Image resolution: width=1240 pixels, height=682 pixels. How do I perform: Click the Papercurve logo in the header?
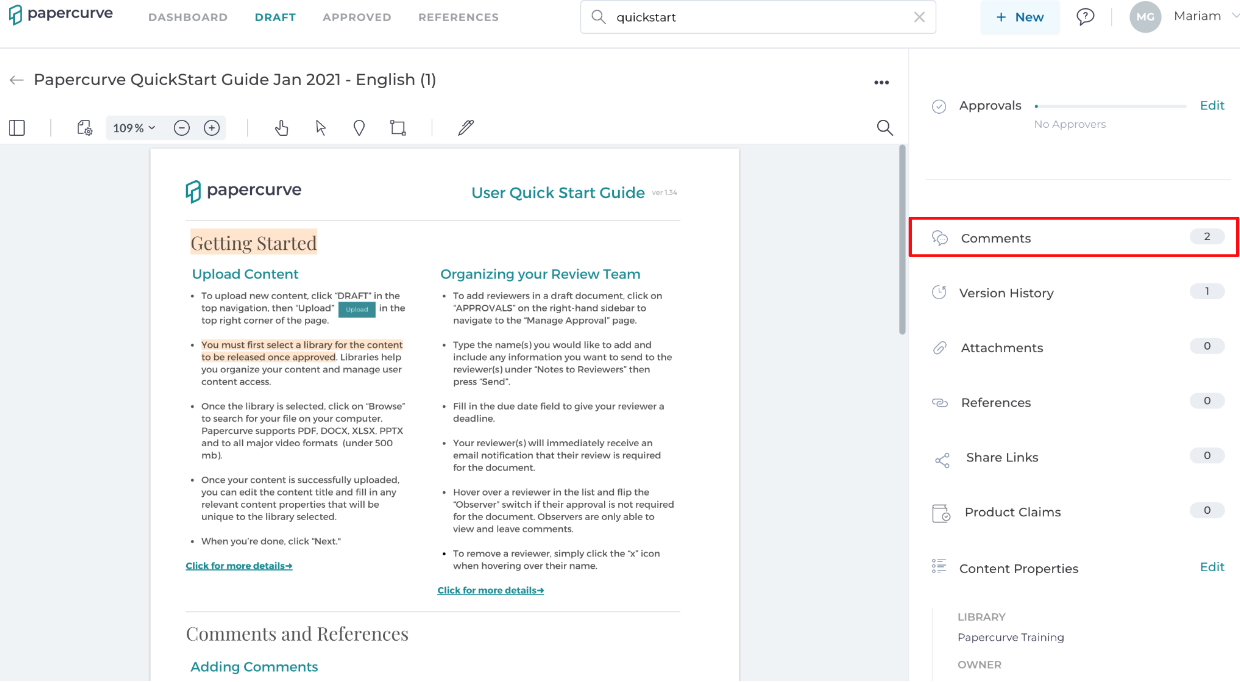point(61,15)
